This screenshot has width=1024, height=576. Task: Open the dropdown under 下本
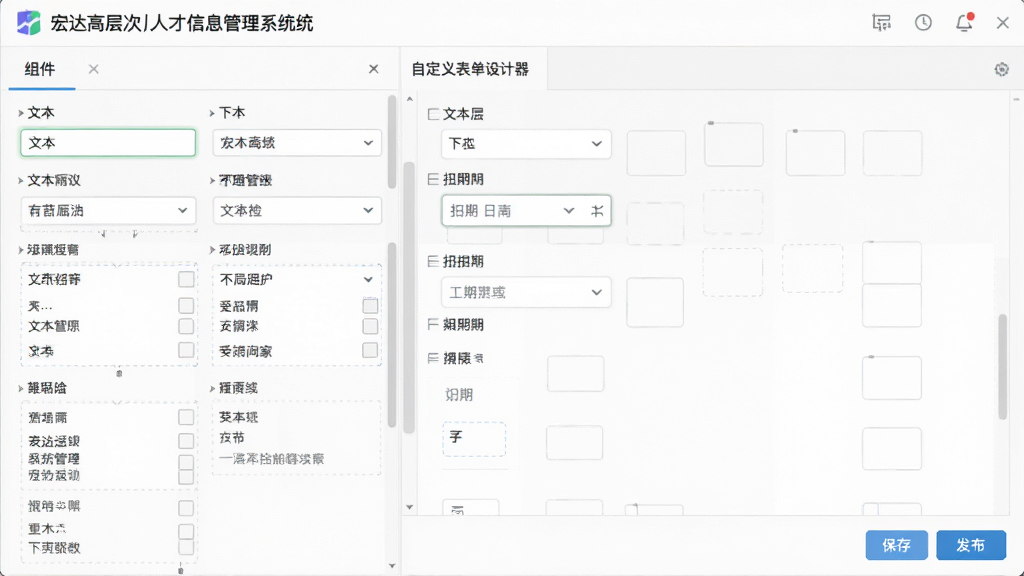click(297, 143)
